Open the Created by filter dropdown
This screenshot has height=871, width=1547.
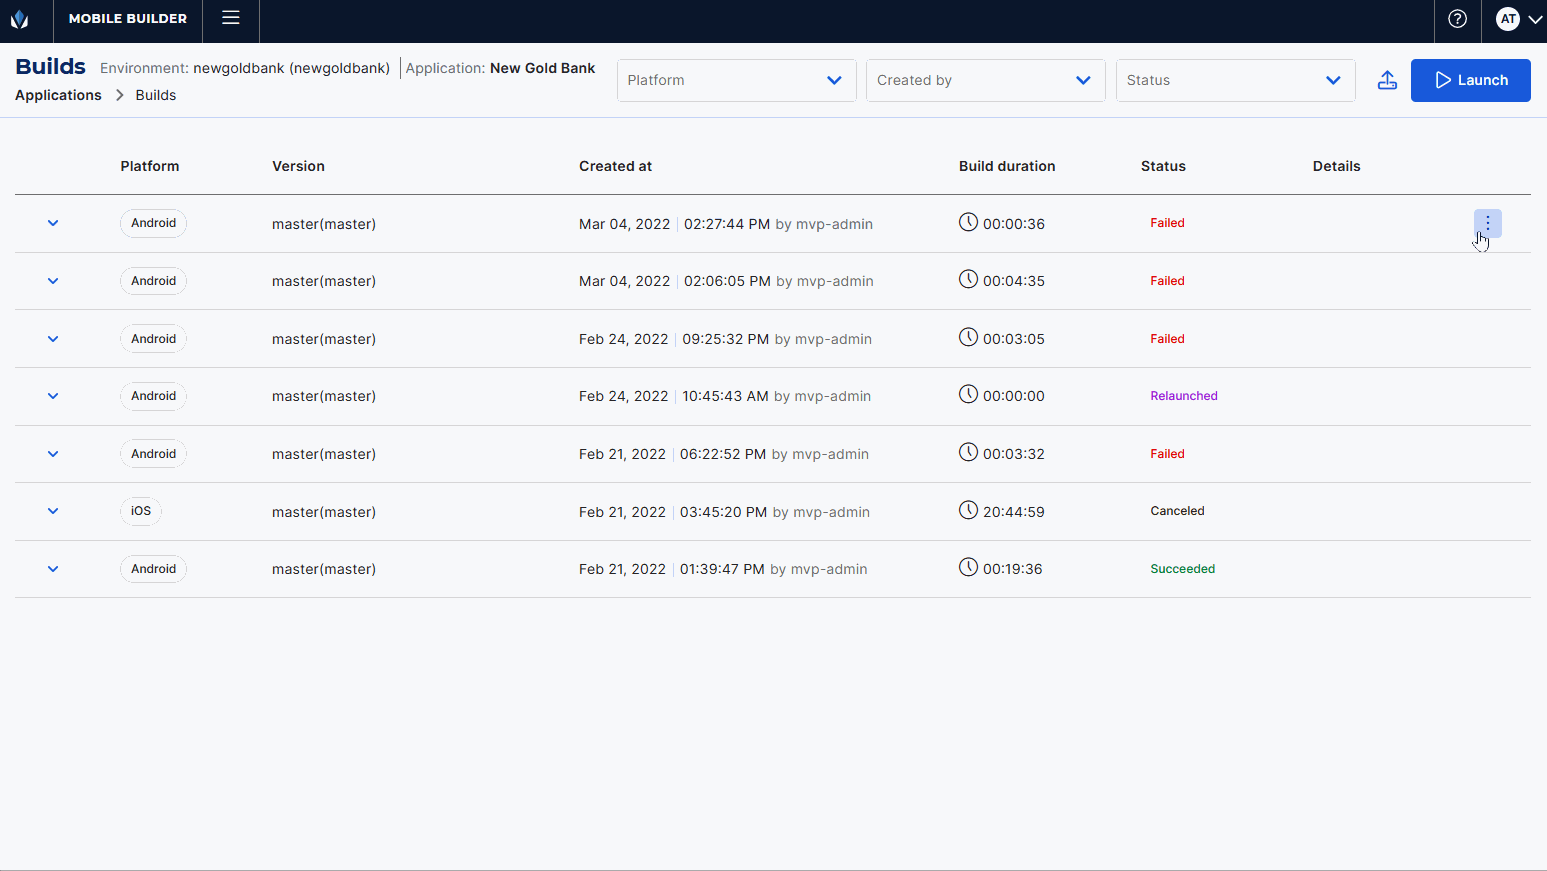[x=985, y=80]
